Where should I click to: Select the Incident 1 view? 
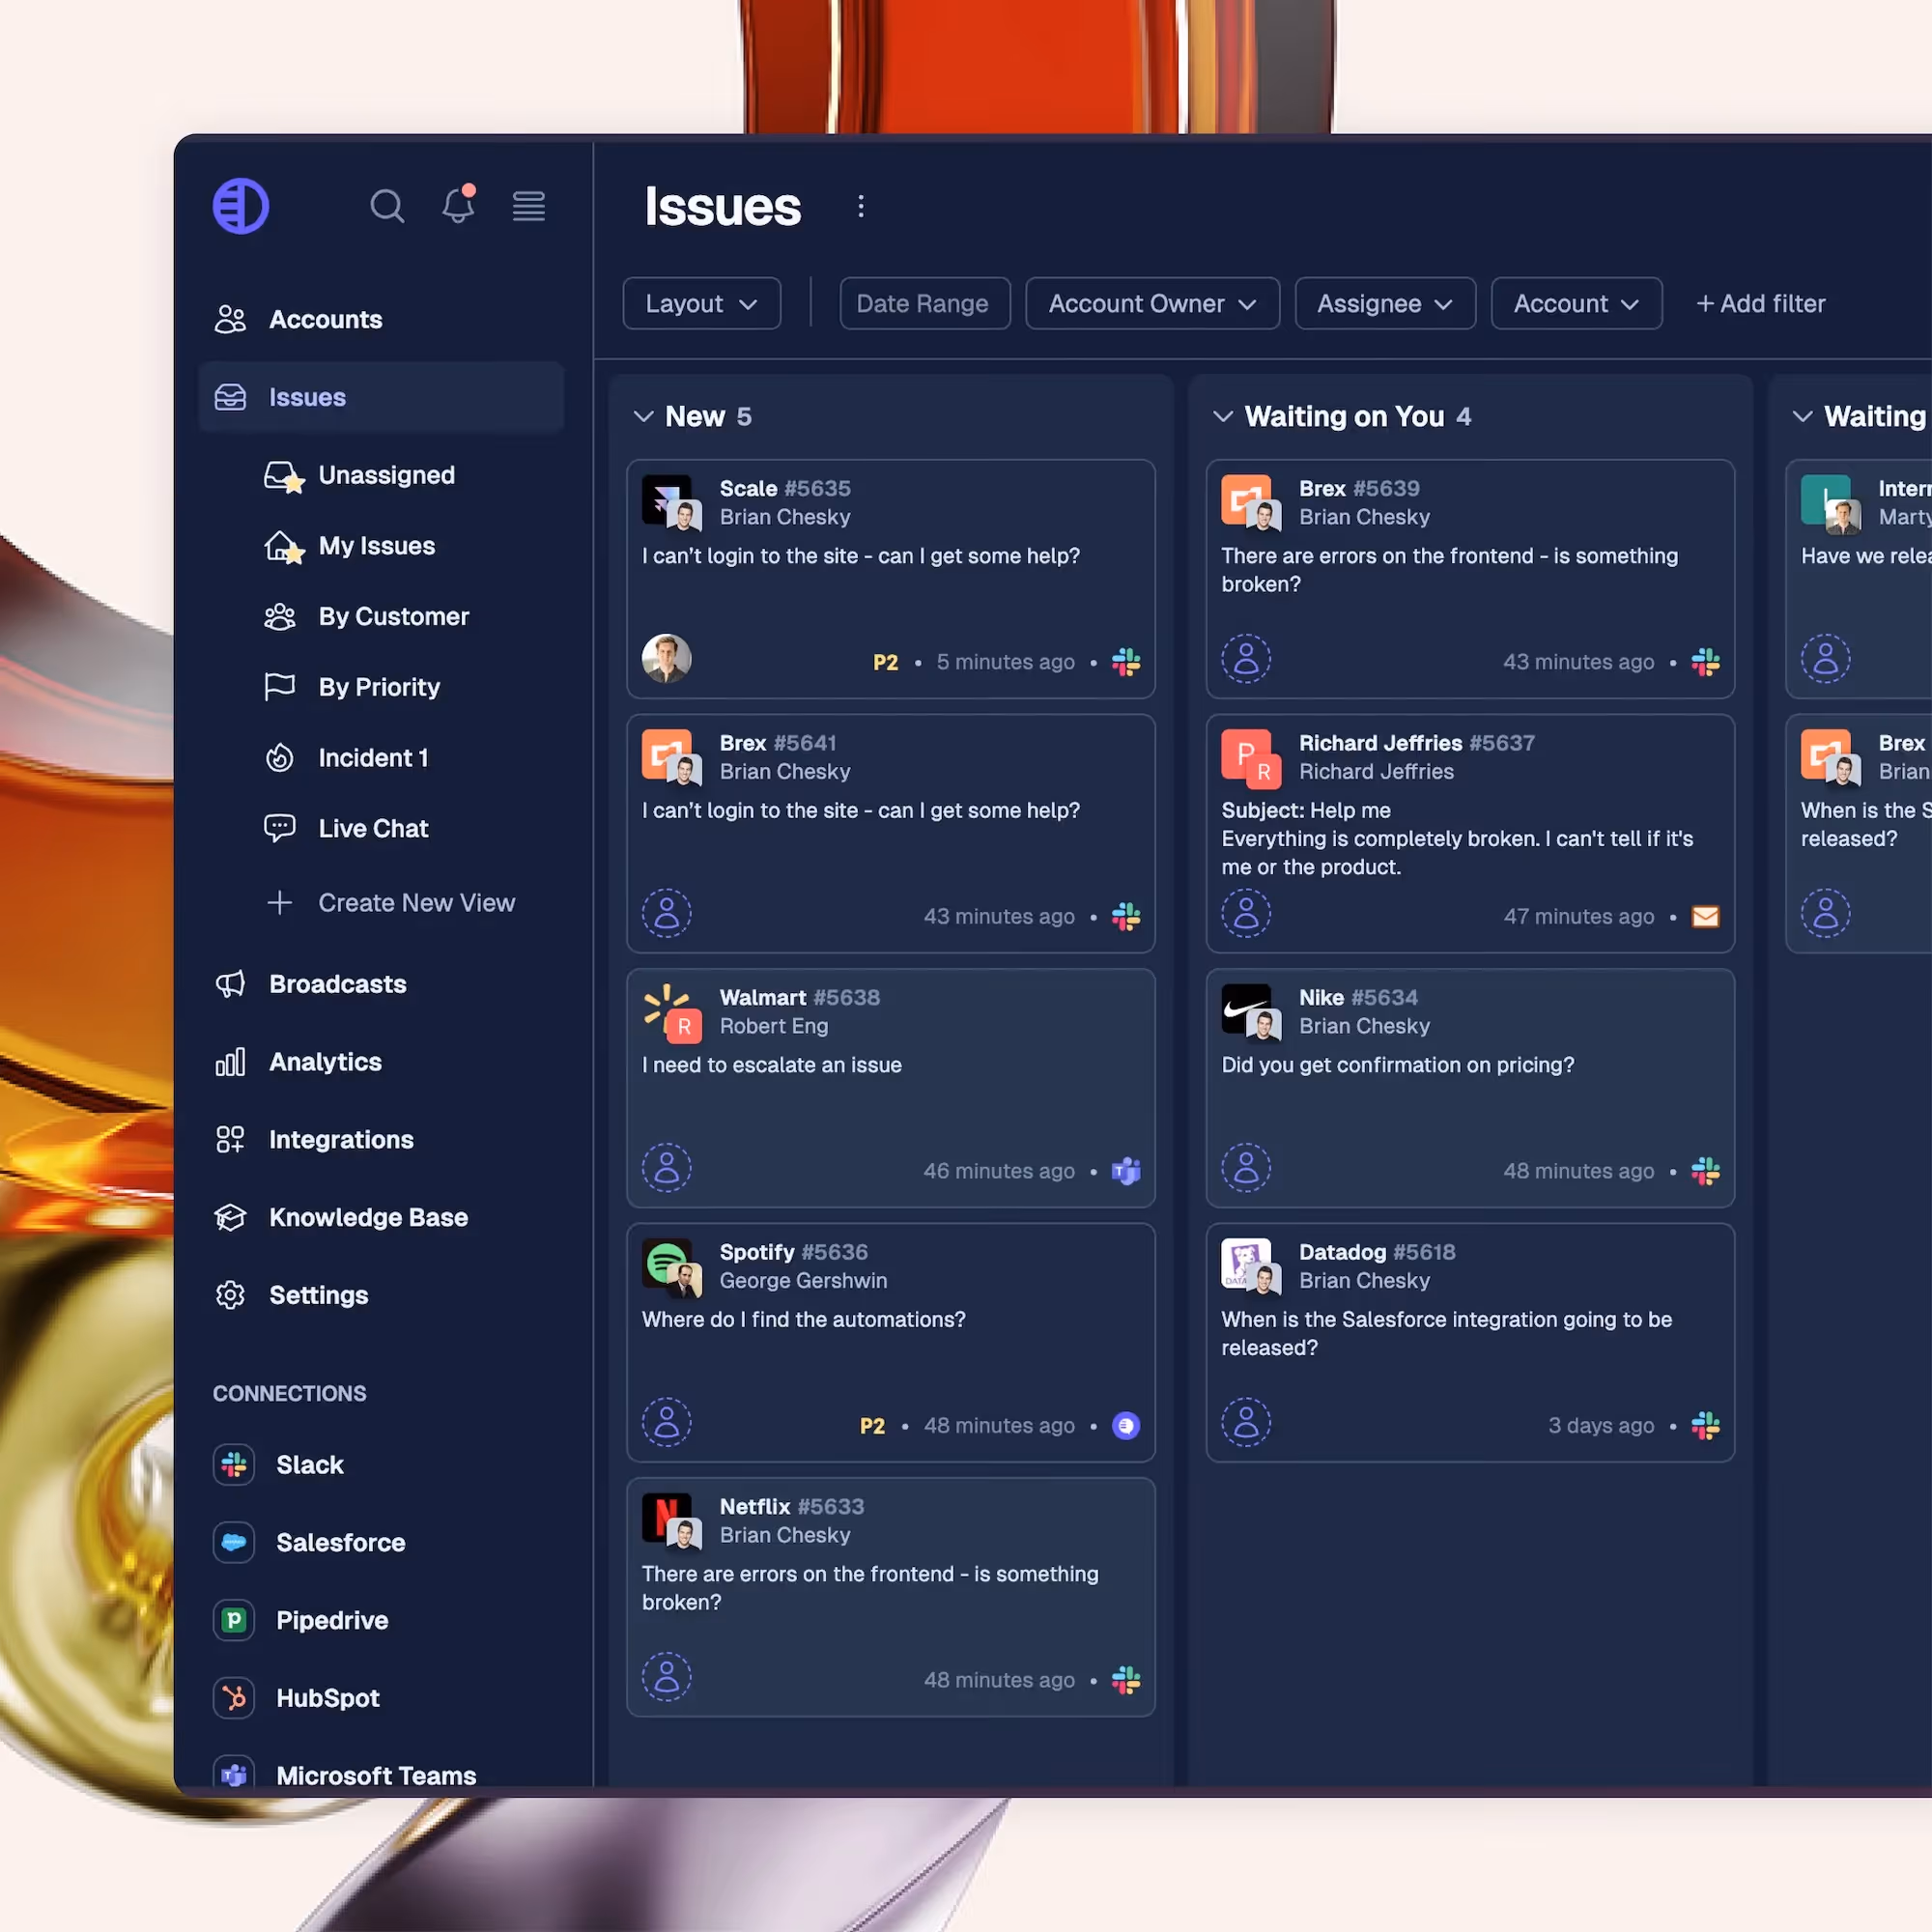pyautogui.click(x=346, y=758)
